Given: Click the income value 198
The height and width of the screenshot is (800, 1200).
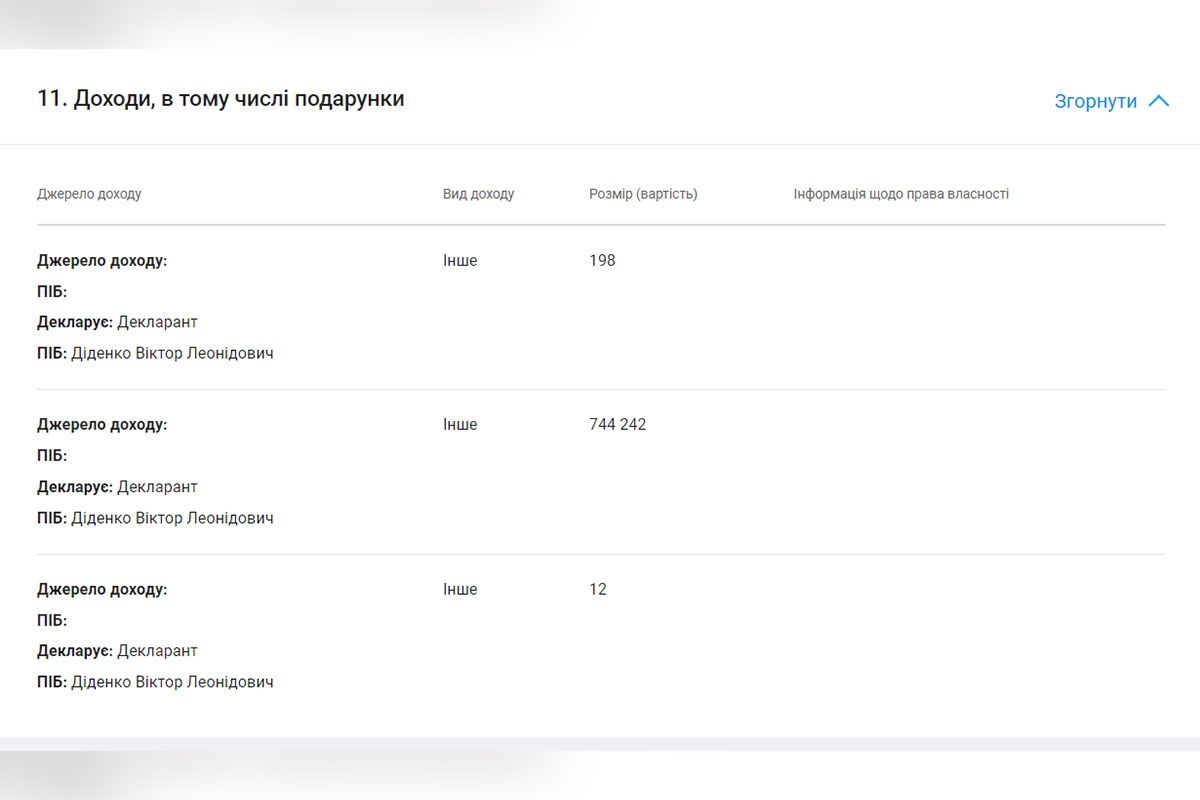Looking at the screenshot, I should (602, 261).
